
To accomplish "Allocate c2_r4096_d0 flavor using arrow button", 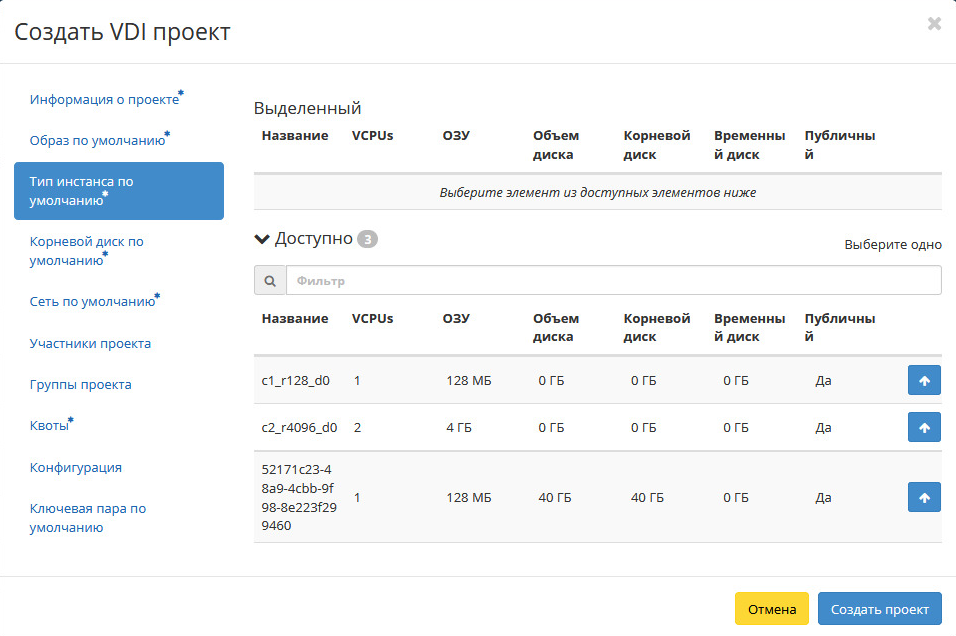I will (923, 427).
